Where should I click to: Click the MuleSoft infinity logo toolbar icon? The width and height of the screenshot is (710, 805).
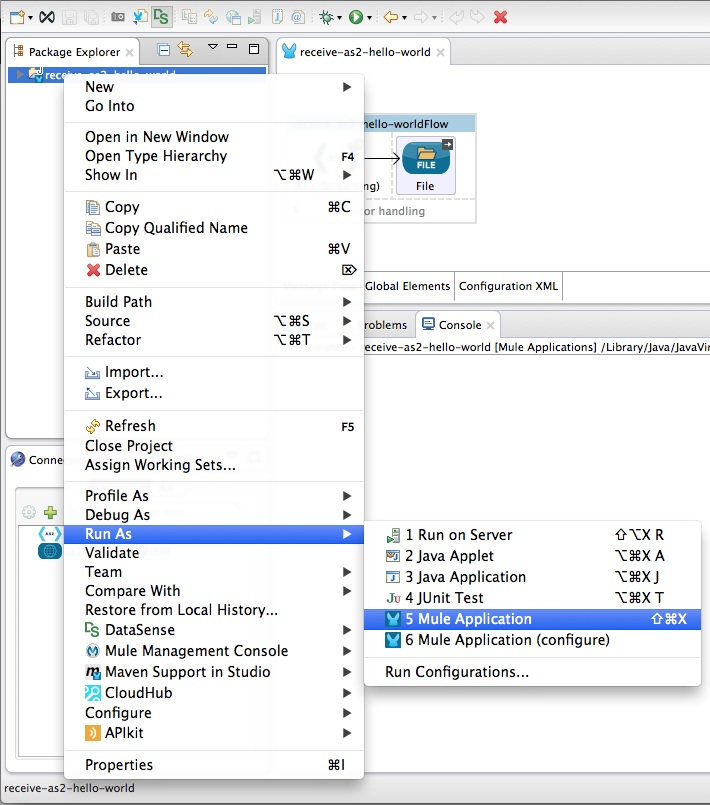47,17
